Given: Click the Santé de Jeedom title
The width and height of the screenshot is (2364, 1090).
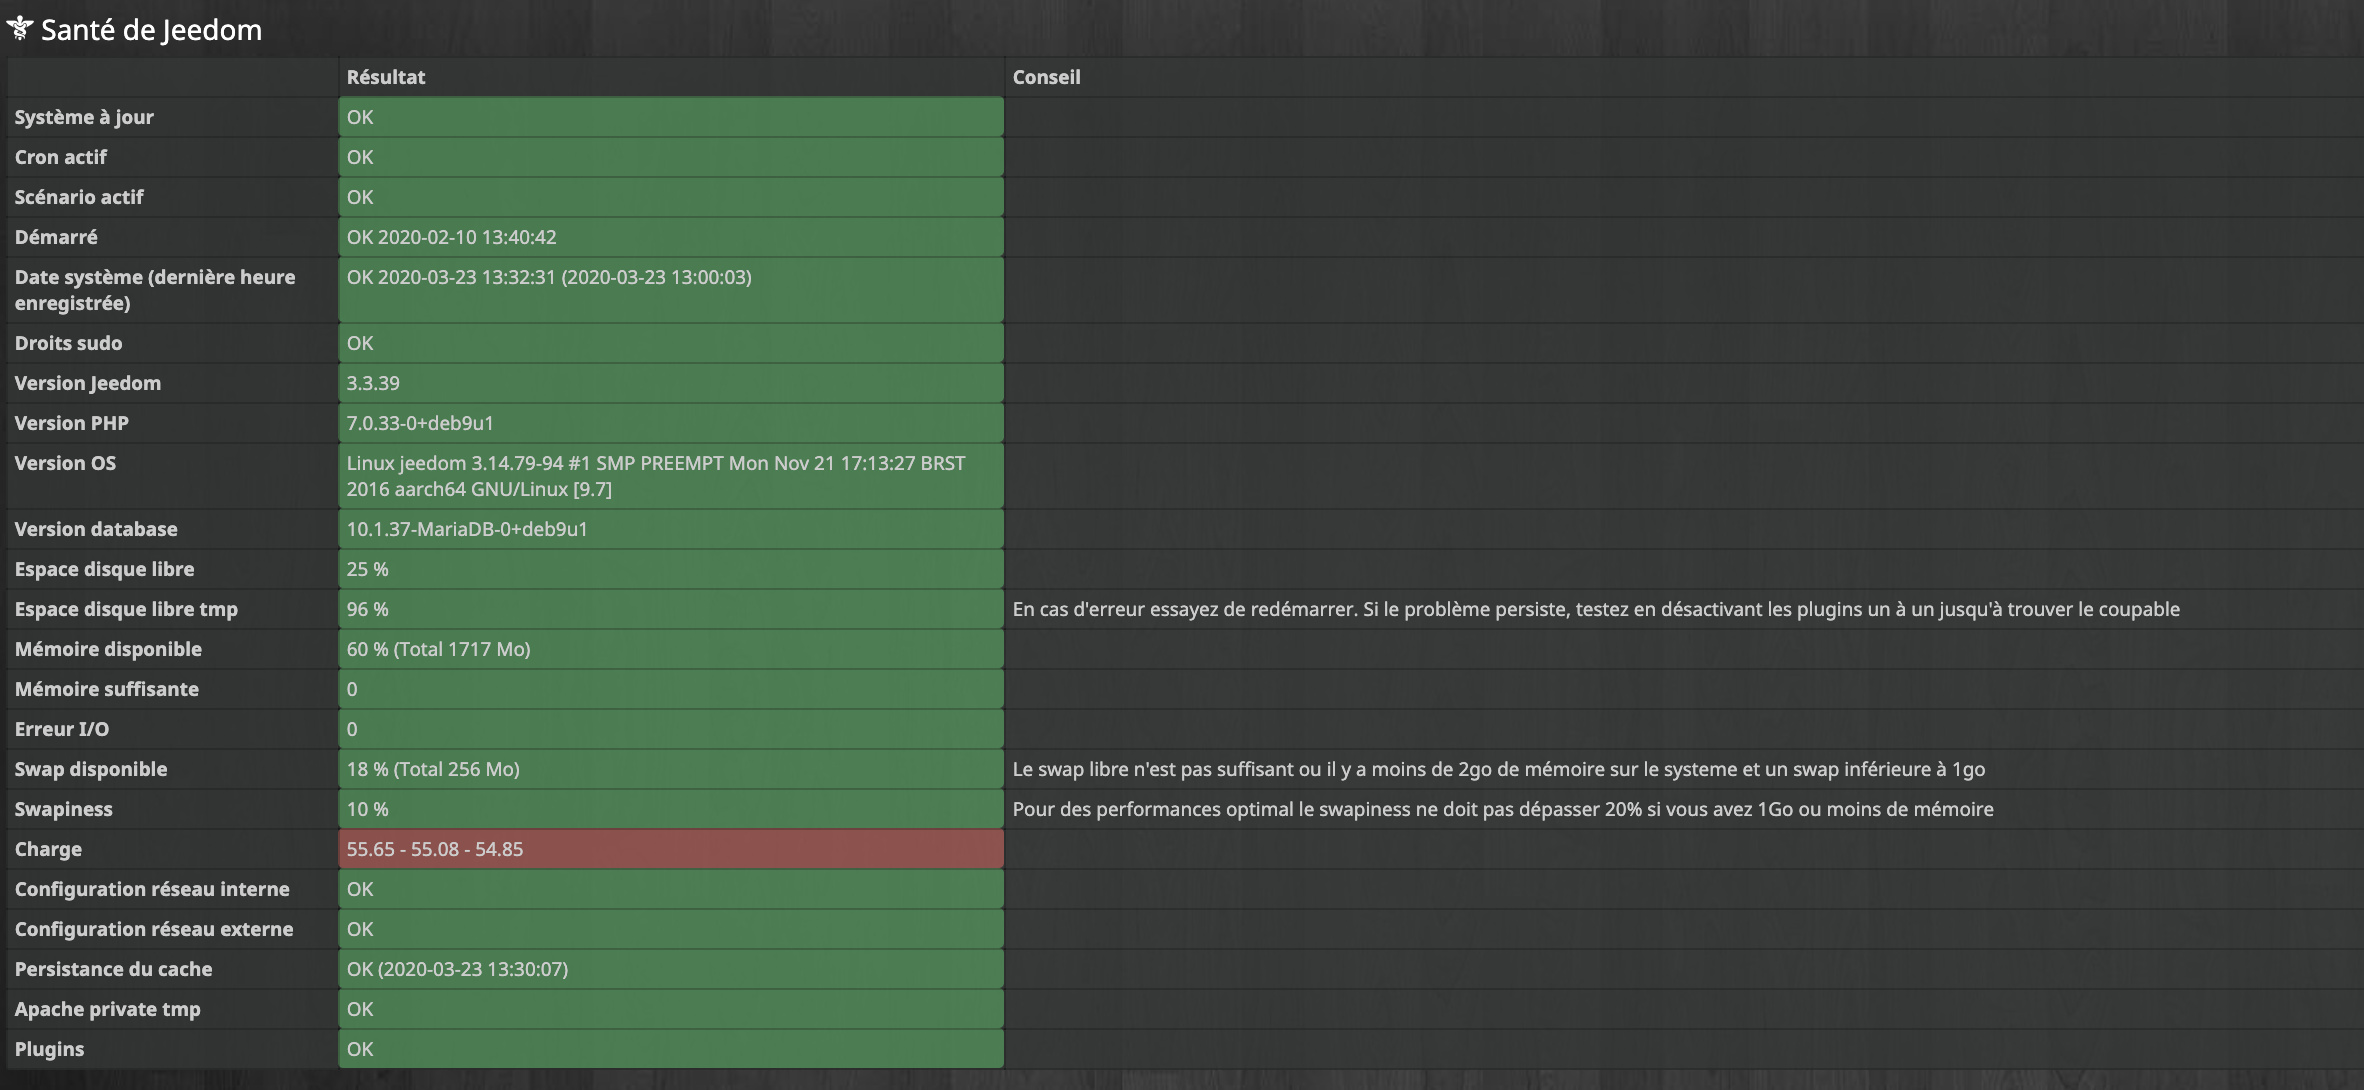Looking at the screenshot, I should tap(151, 30).
